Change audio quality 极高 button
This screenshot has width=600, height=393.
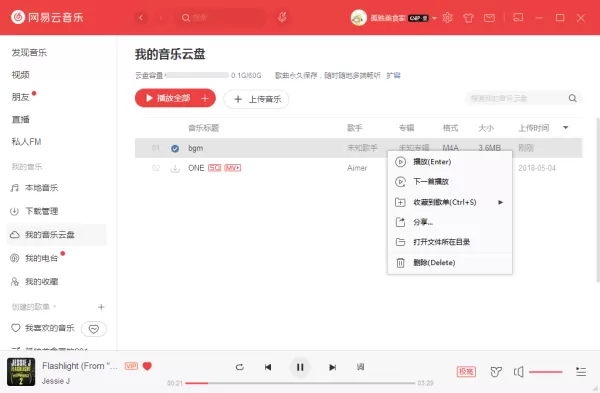tap(466, 372)
